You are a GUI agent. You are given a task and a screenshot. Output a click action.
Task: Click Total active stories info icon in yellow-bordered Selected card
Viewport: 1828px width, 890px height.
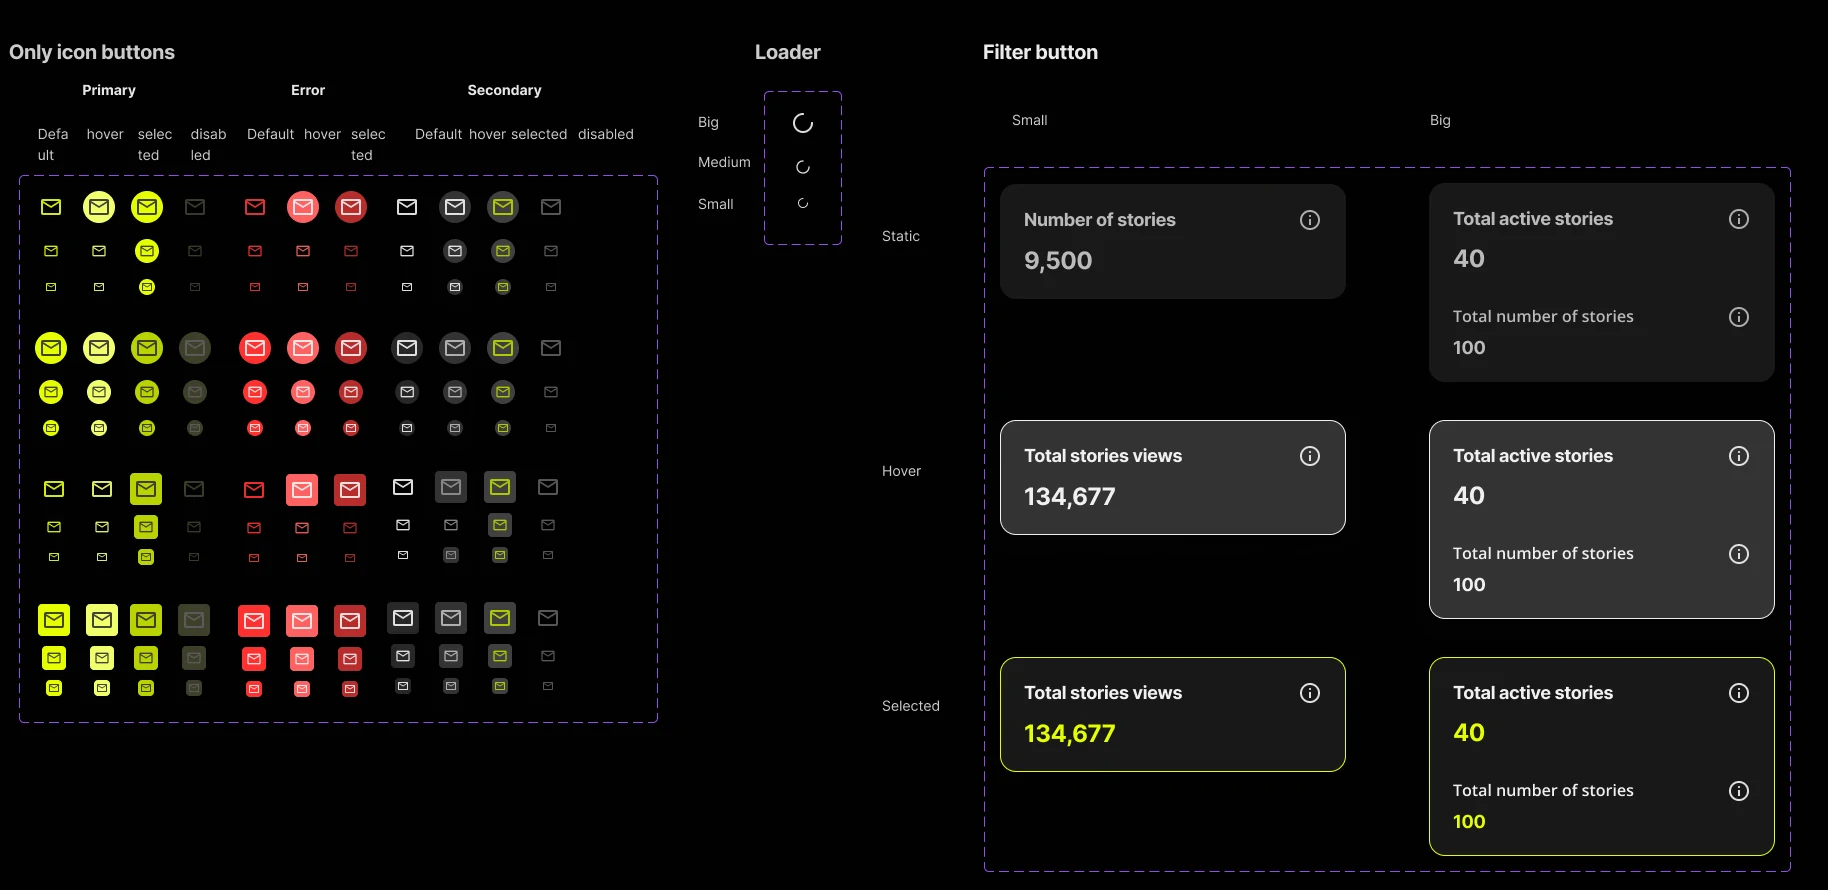(1739, 693)
